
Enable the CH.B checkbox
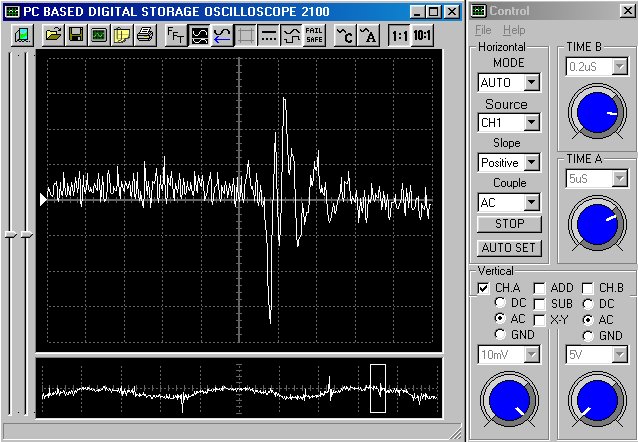(x=589, y=288)
